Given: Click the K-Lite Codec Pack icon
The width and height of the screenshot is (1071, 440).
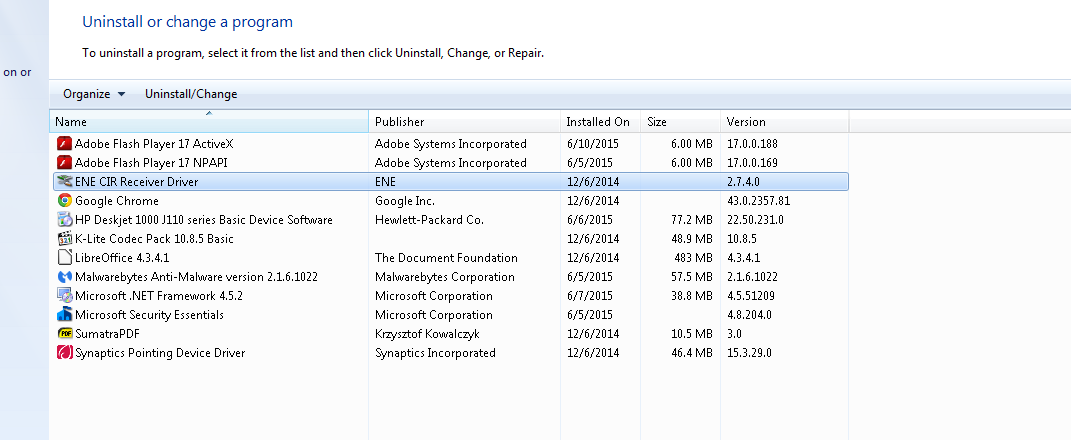Looking at the screenshot, I should [64, 239].
